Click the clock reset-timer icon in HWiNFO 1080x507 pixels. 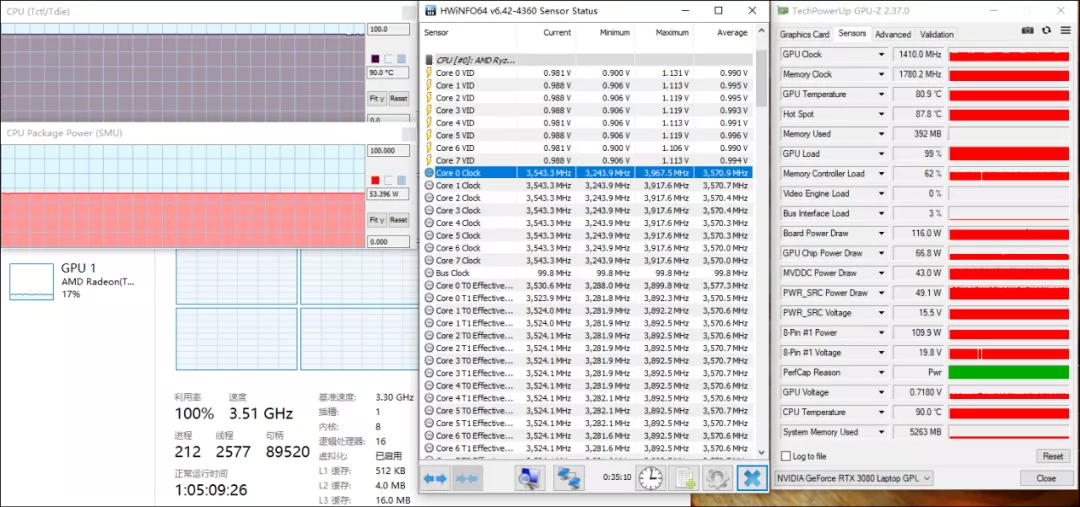tap(650, 478)
